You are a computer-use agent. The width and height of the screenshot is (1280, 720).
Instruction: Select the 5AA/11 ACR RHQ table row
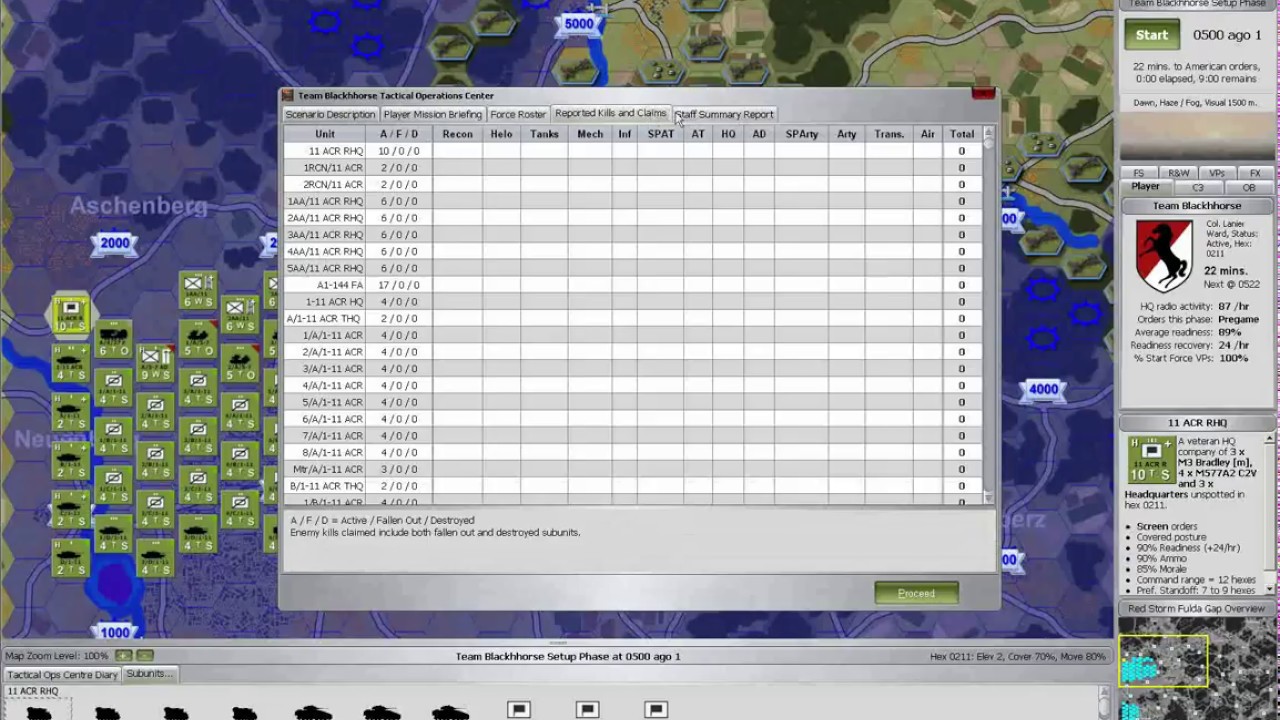point(632,268)
